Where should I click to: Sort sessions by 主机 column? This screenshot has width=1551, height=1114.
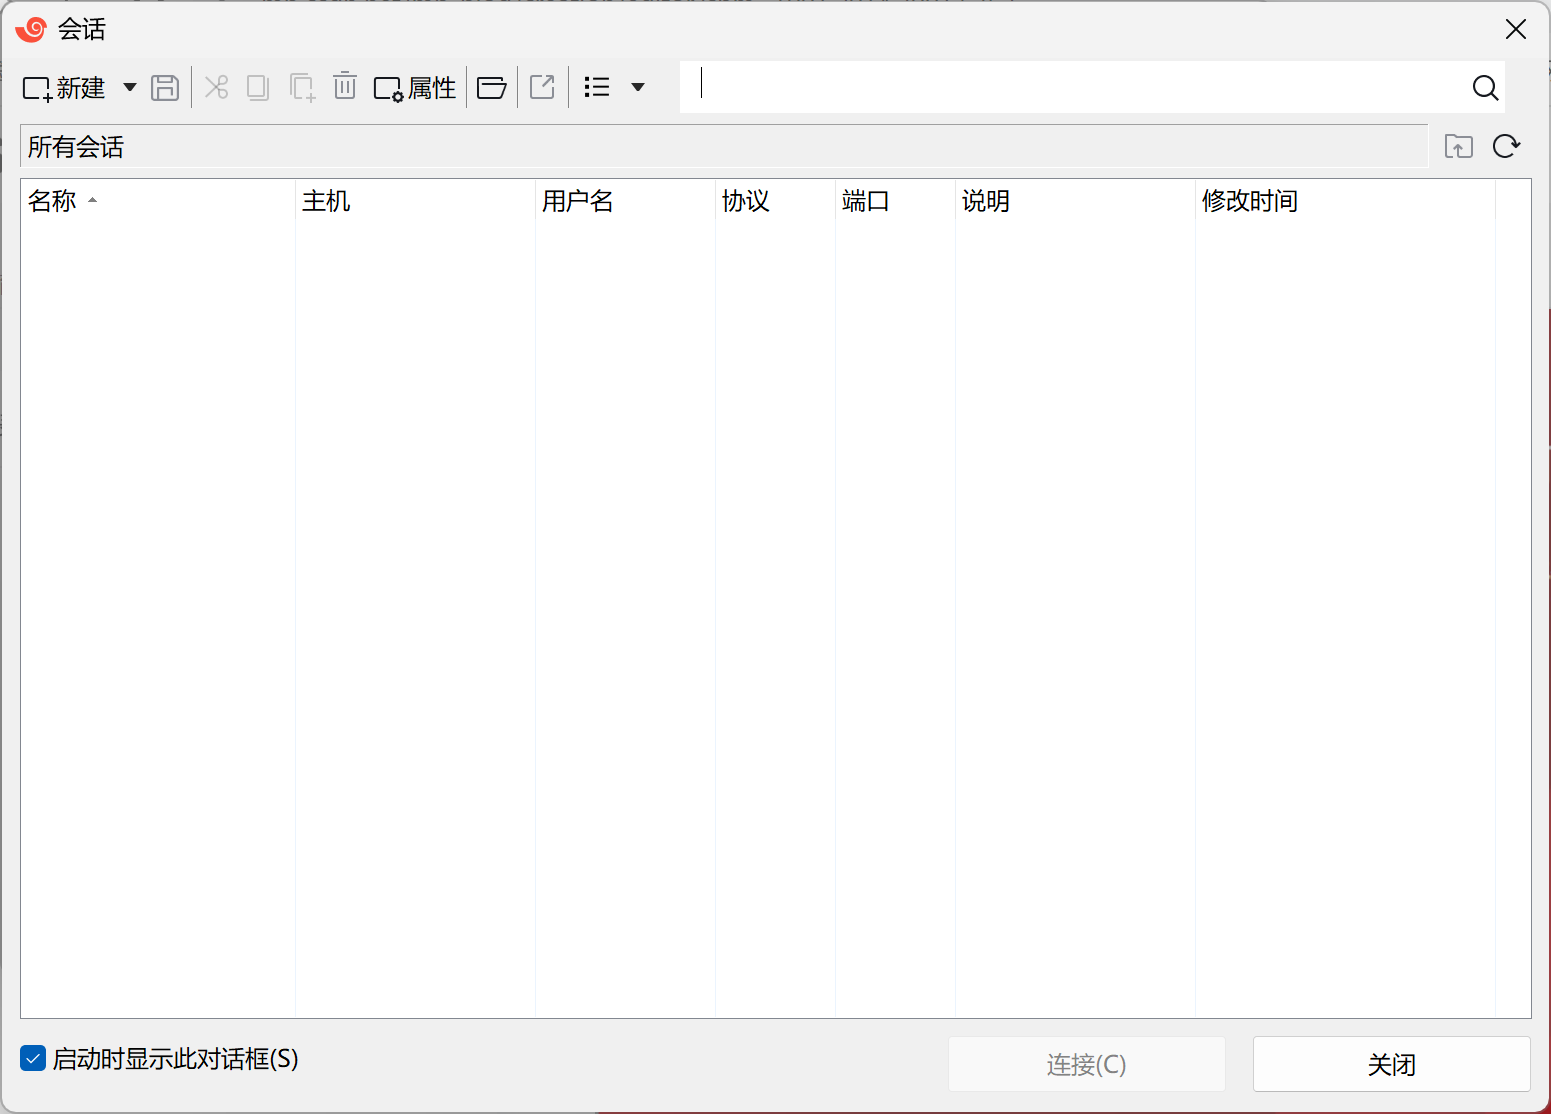pos(327,200)
